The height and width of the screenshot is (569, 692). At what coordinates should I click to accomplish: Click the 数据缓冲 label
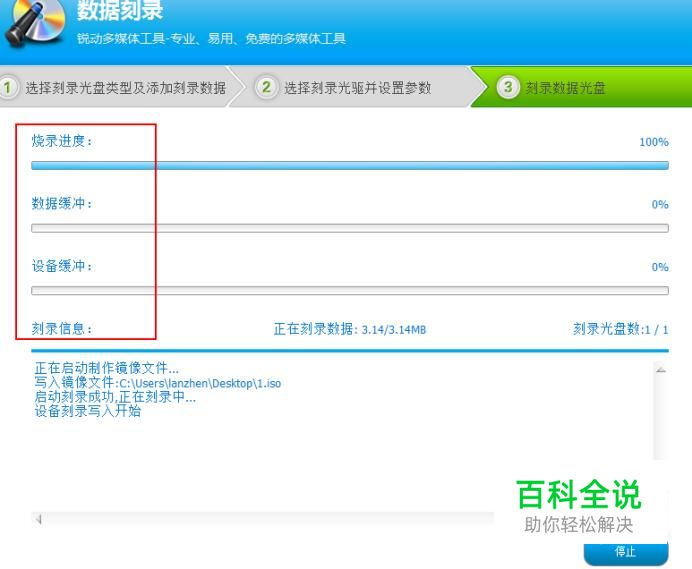coord(62,203)
